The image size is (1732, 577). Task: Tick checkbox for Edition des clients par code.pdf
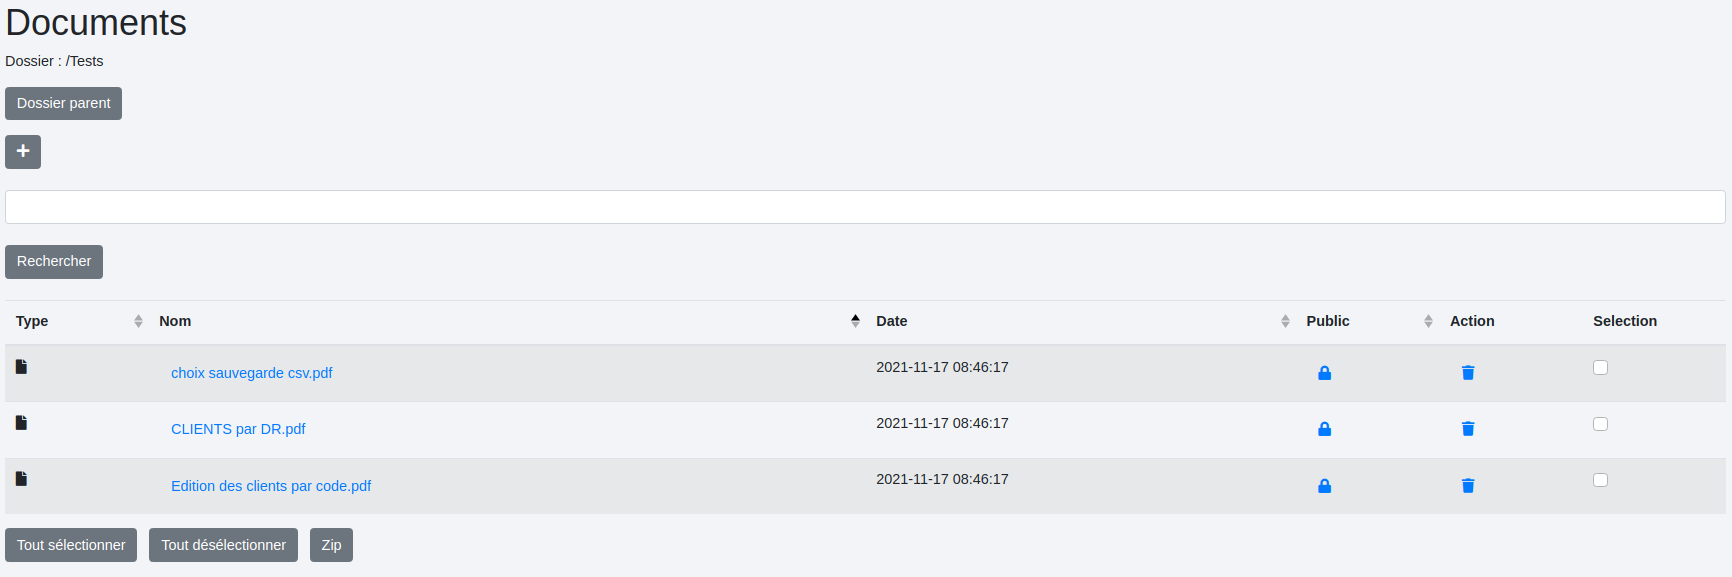pyautogui.click(x=1600, y=480)
